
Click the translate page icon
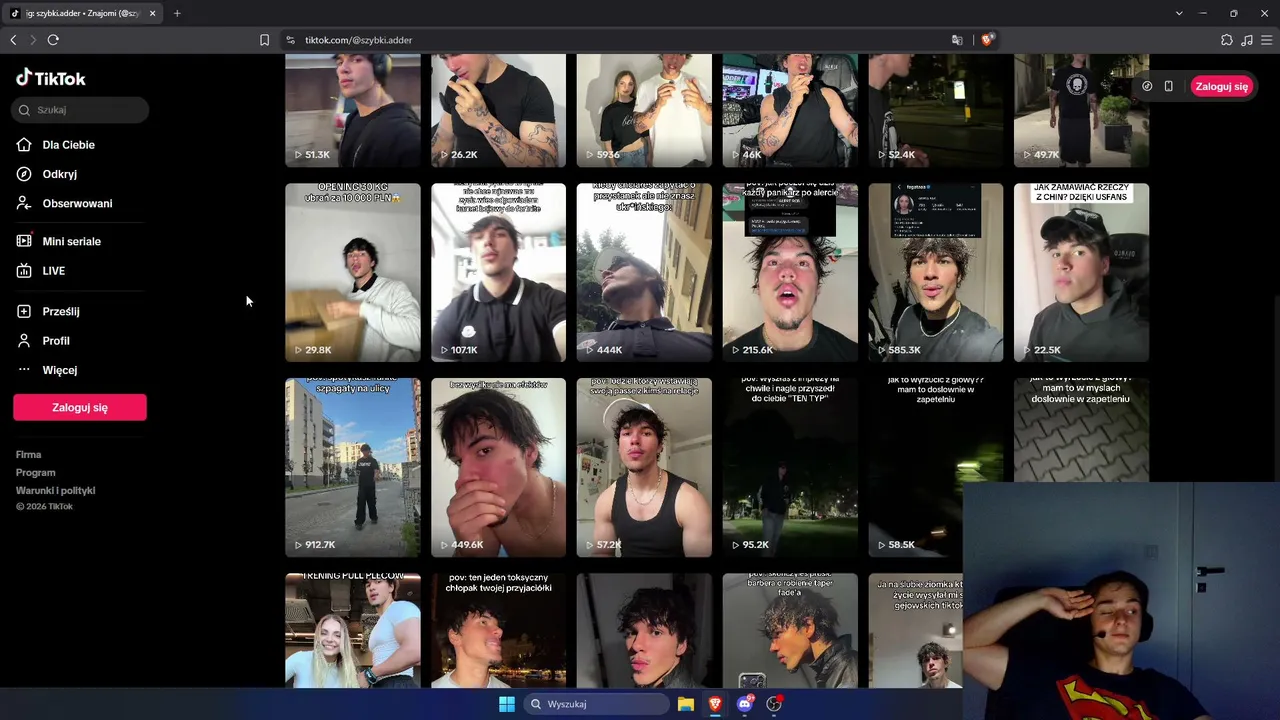pos(957,40)
